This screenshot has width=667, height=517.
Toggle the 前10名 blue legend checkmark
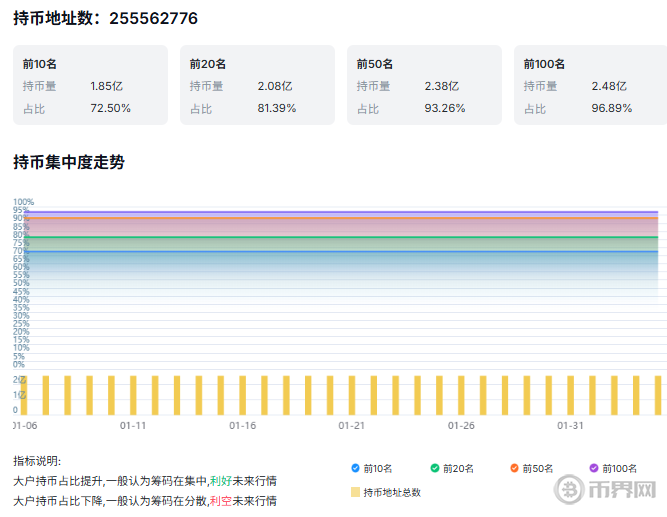coord(356,468)
